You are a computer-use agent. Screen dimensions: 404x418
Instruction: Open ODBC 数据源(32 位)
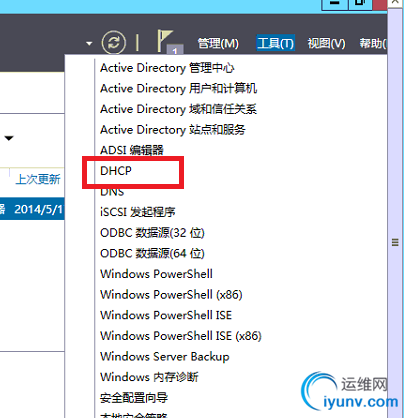point(152,233)
